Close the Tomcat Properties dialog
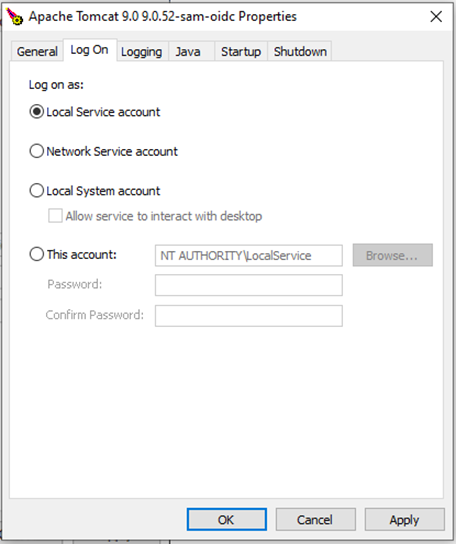The width and height of the screenshot is (456, 544). 436,16
